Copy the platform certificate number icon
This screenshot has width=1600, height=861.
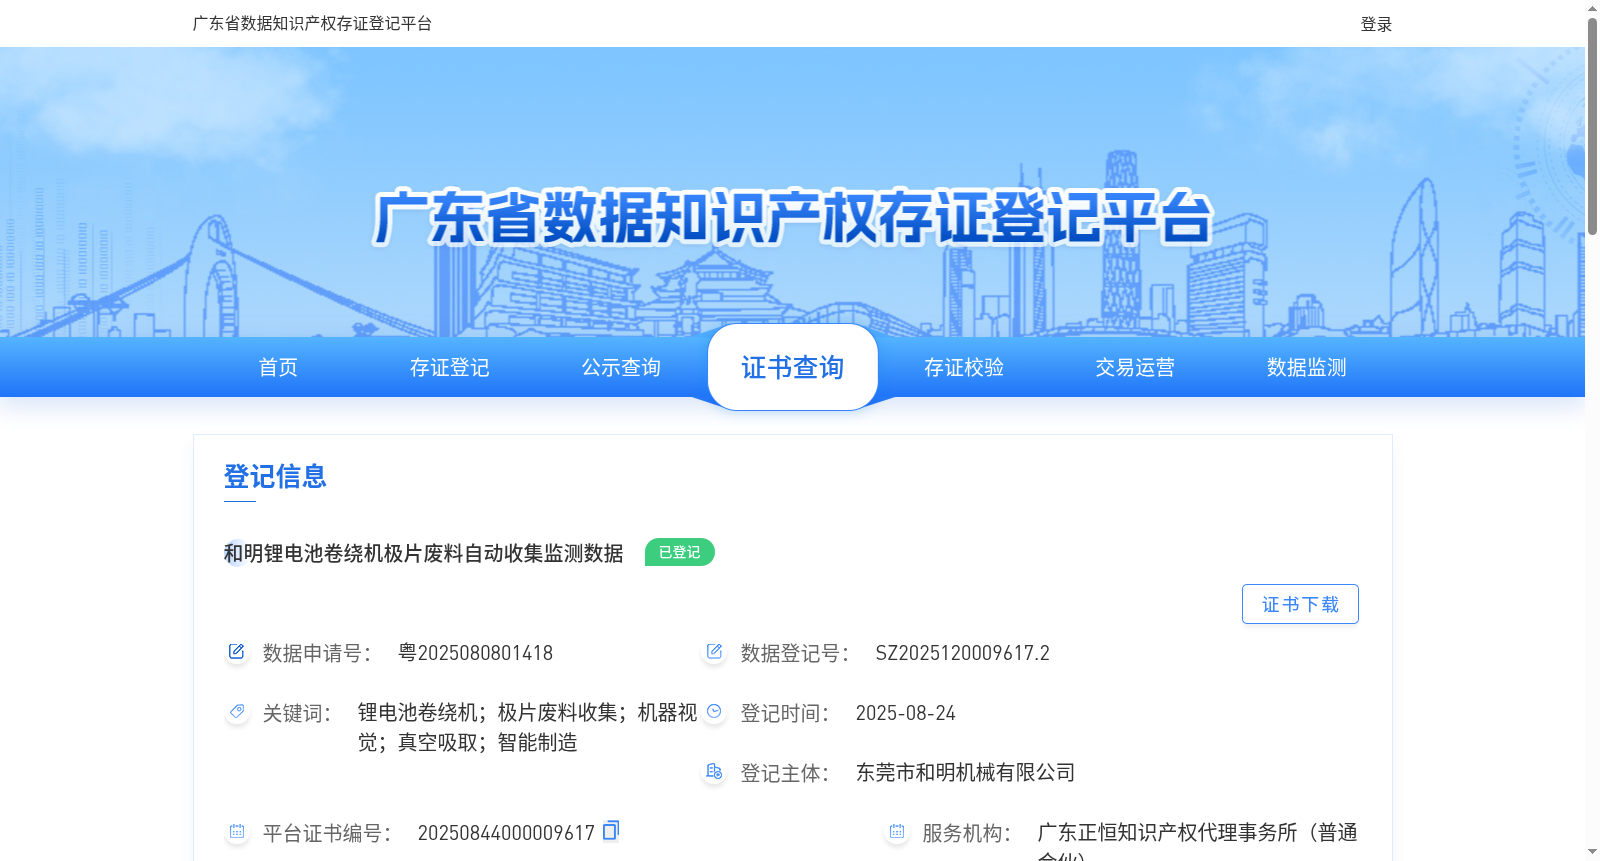(611, 830)
